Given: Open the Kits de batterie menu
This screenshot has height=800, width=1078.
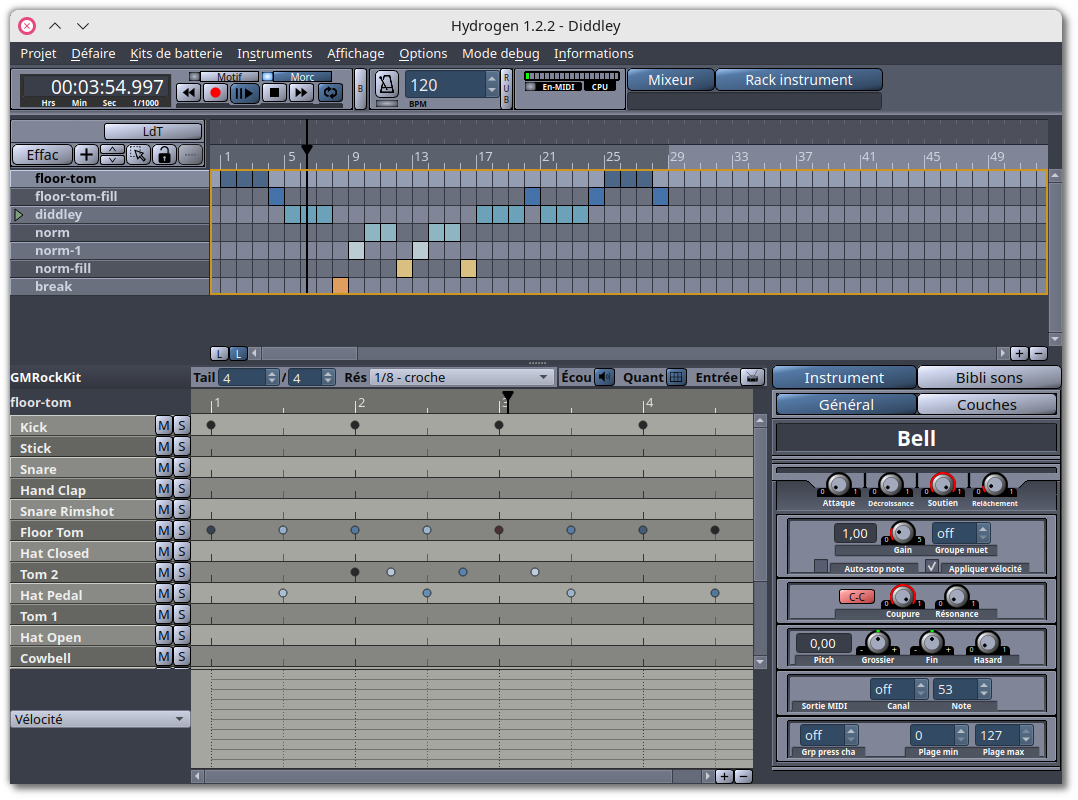Looking at the screenshot, I should [176, 54].
